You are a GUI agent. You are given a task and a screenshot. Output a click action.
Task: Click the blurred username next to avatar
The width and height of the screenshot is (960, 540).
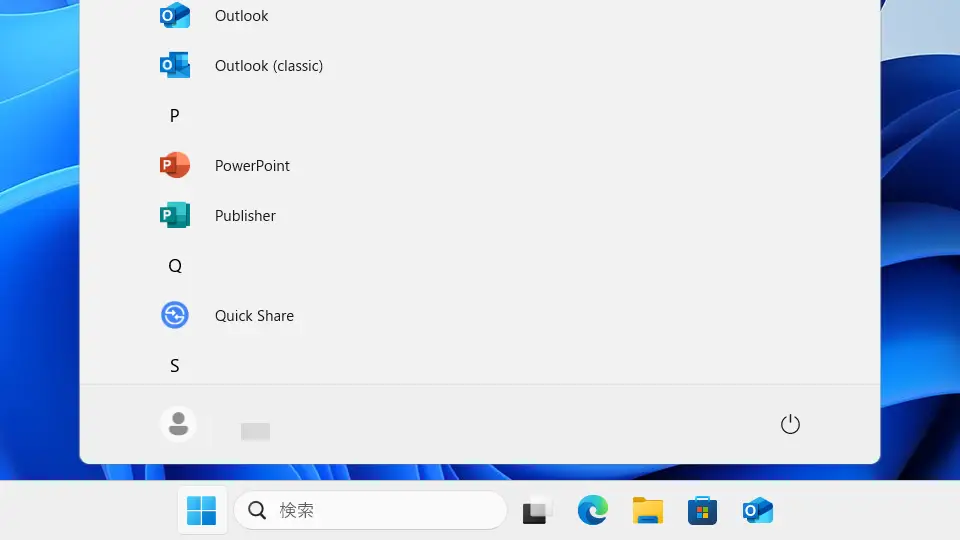[255, 431]
